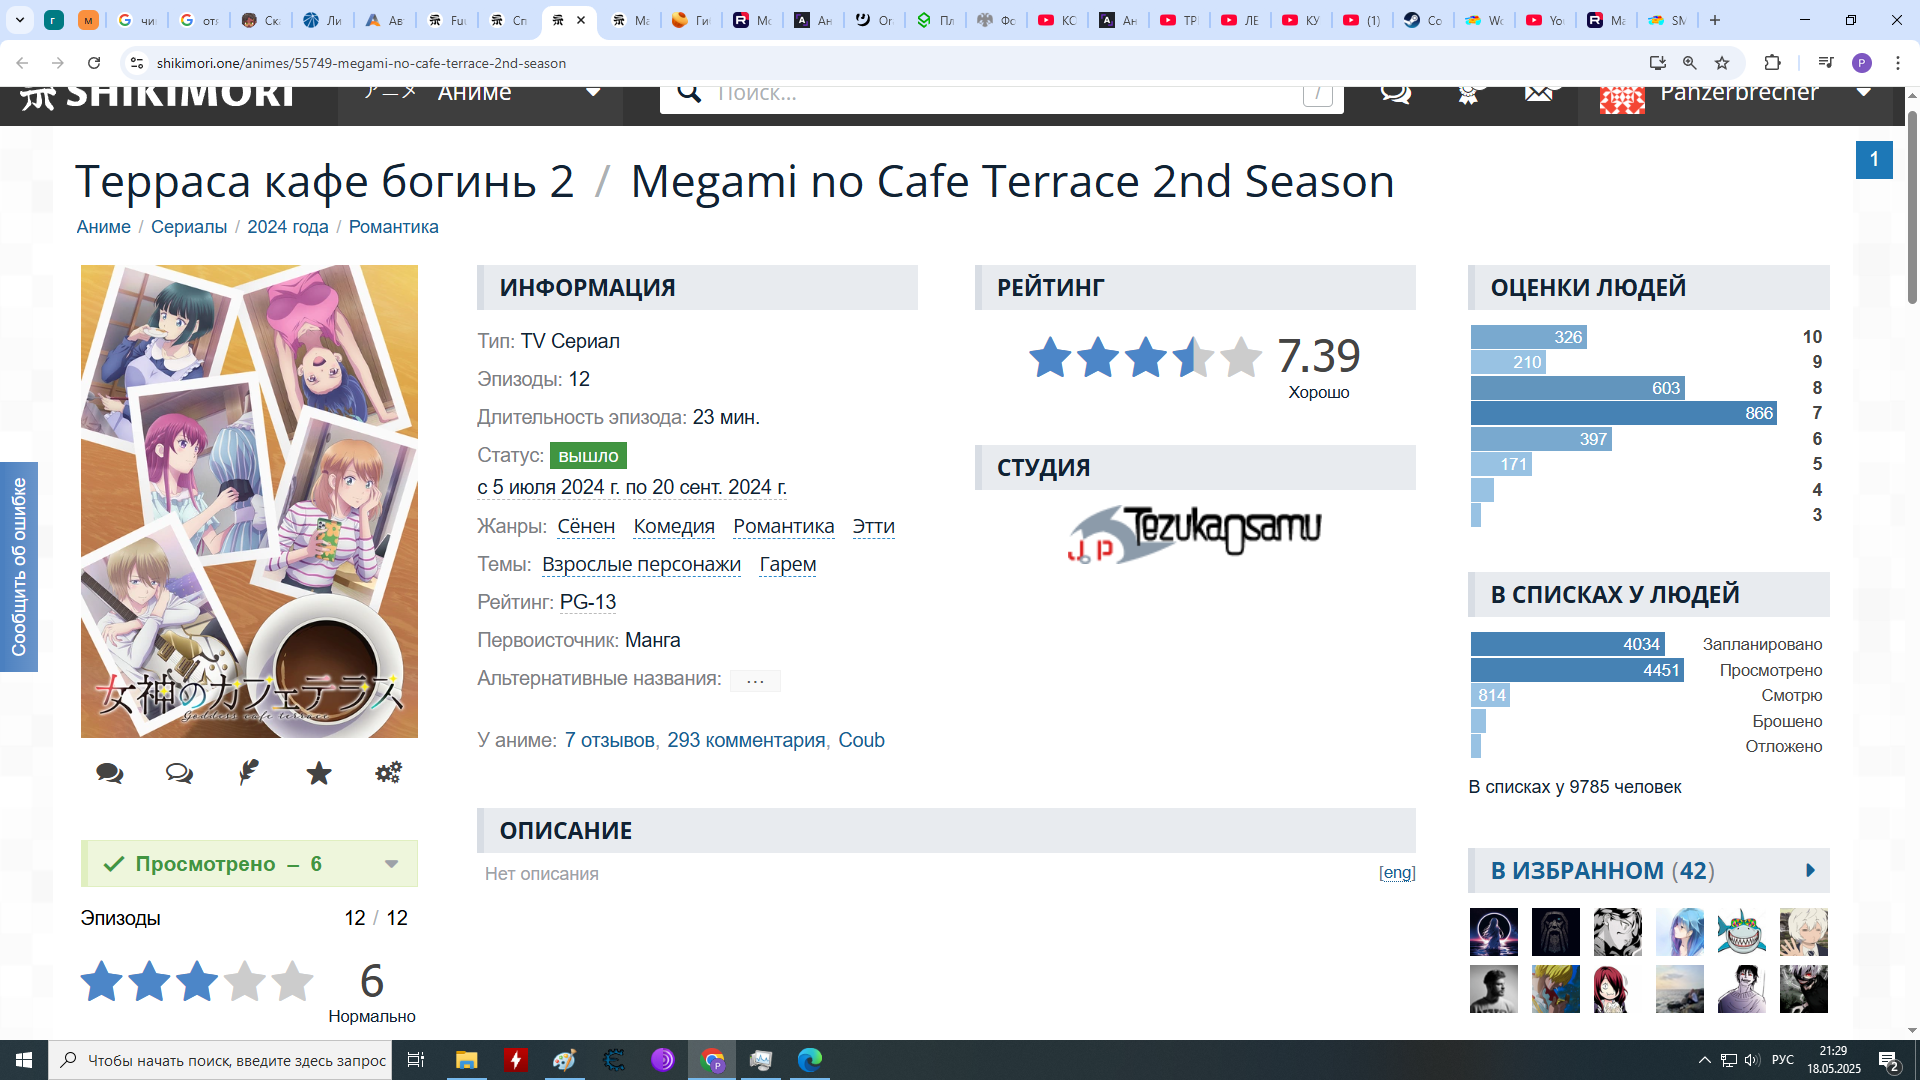Viewport: 1920px width, 1080px height.
Task: Open Сёнен genre link
Action: [586, 527]
